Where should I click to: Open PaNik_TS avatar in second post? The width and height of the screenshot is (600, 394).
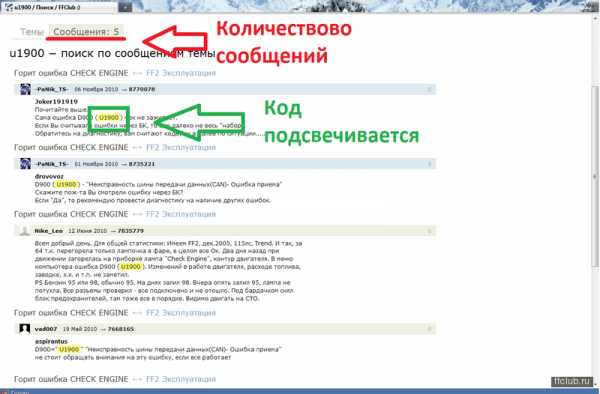tap(25, 164)
